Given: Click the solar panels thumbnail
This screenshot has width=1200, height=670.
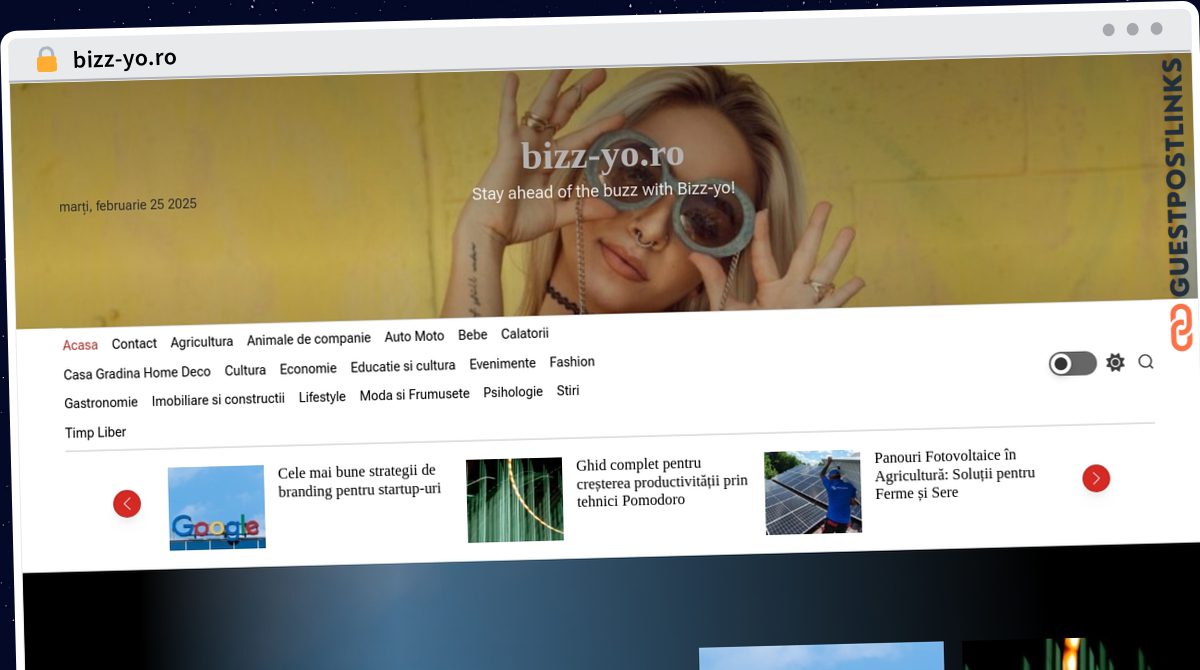Looking at the screenshot, I should tap(813, 492).
